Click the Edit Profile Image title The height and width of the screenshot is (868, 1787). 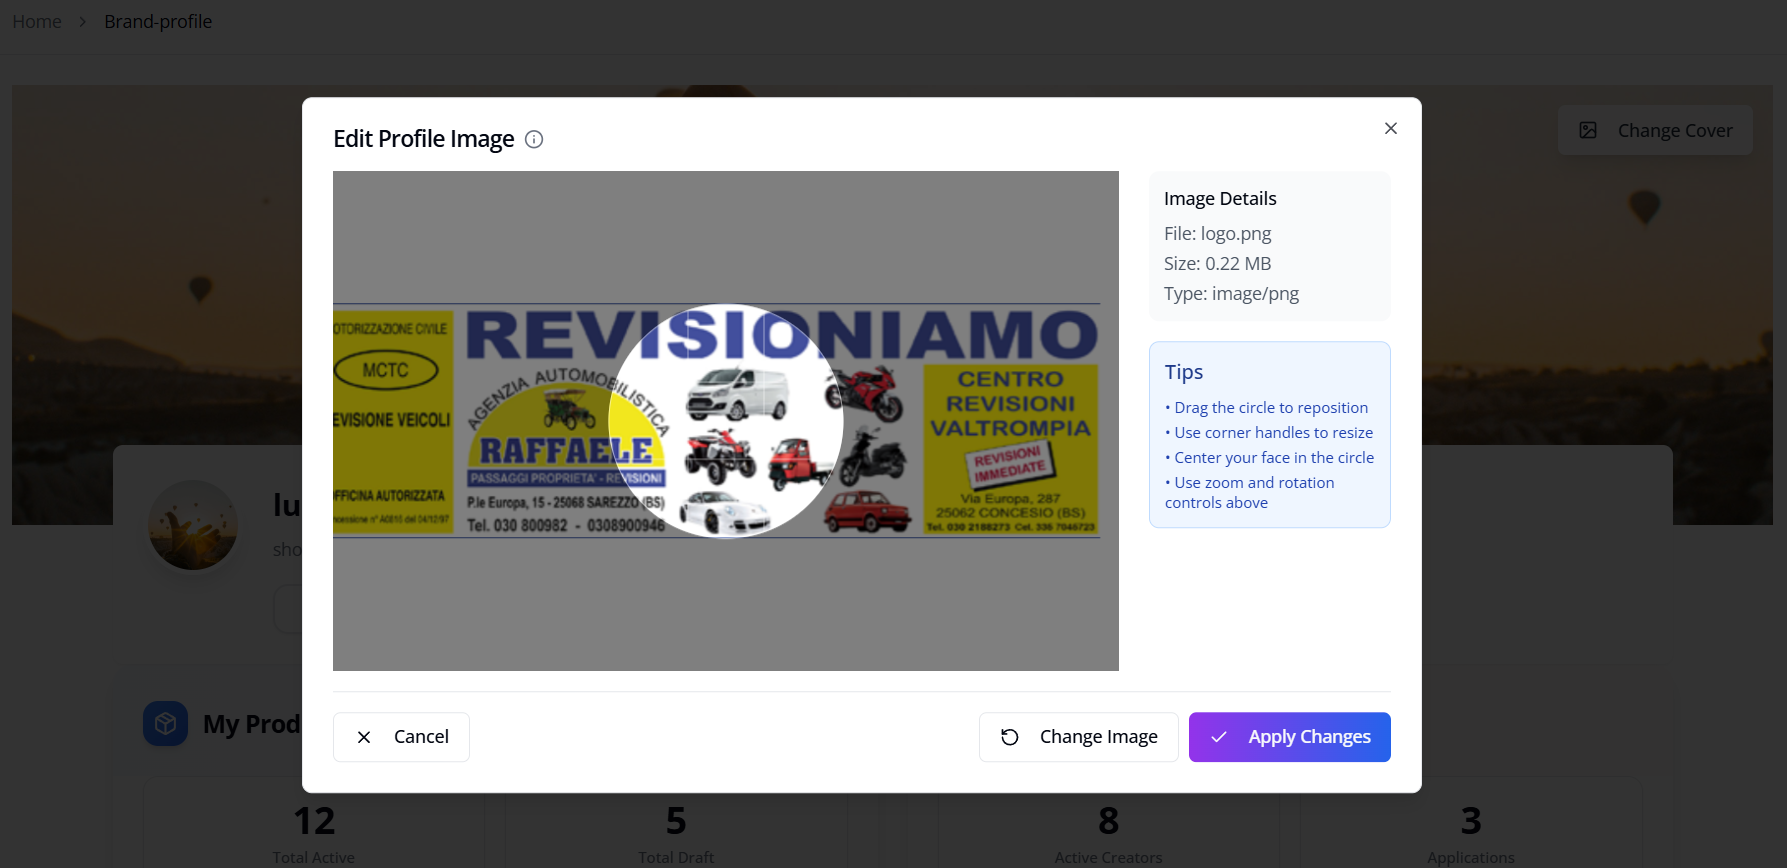424,139
